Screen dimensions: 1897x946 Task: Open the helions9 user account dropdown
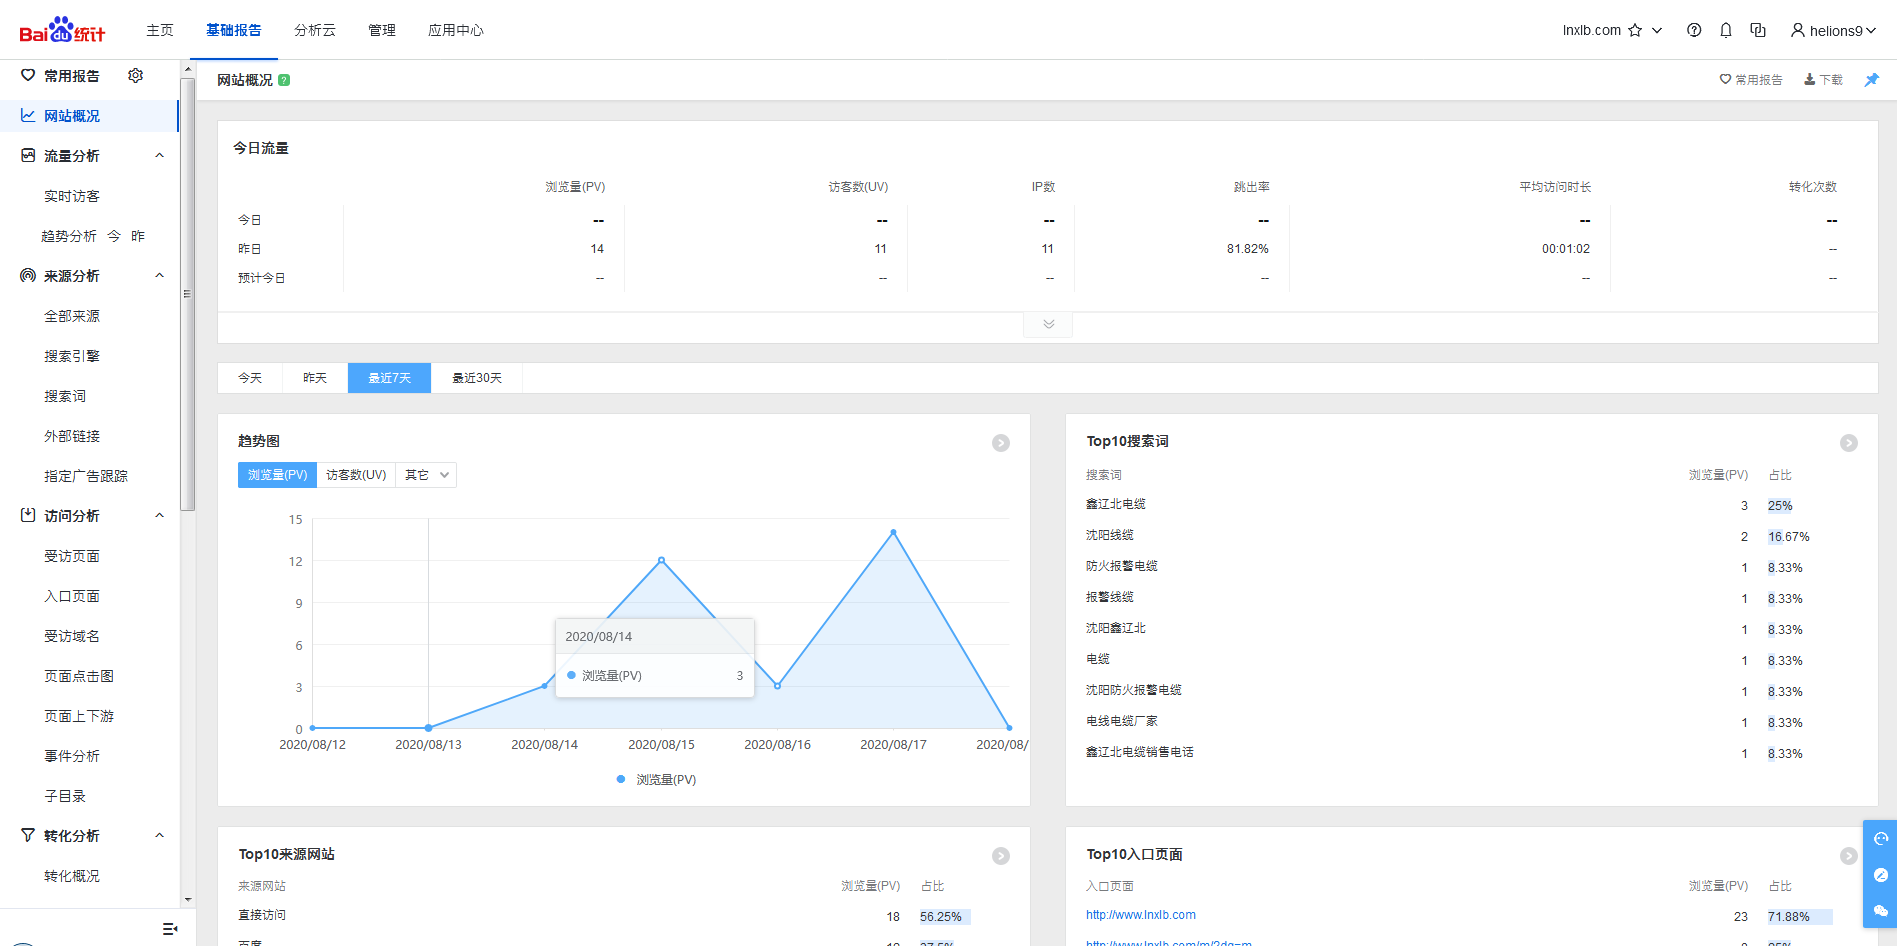pos(1833,30)
